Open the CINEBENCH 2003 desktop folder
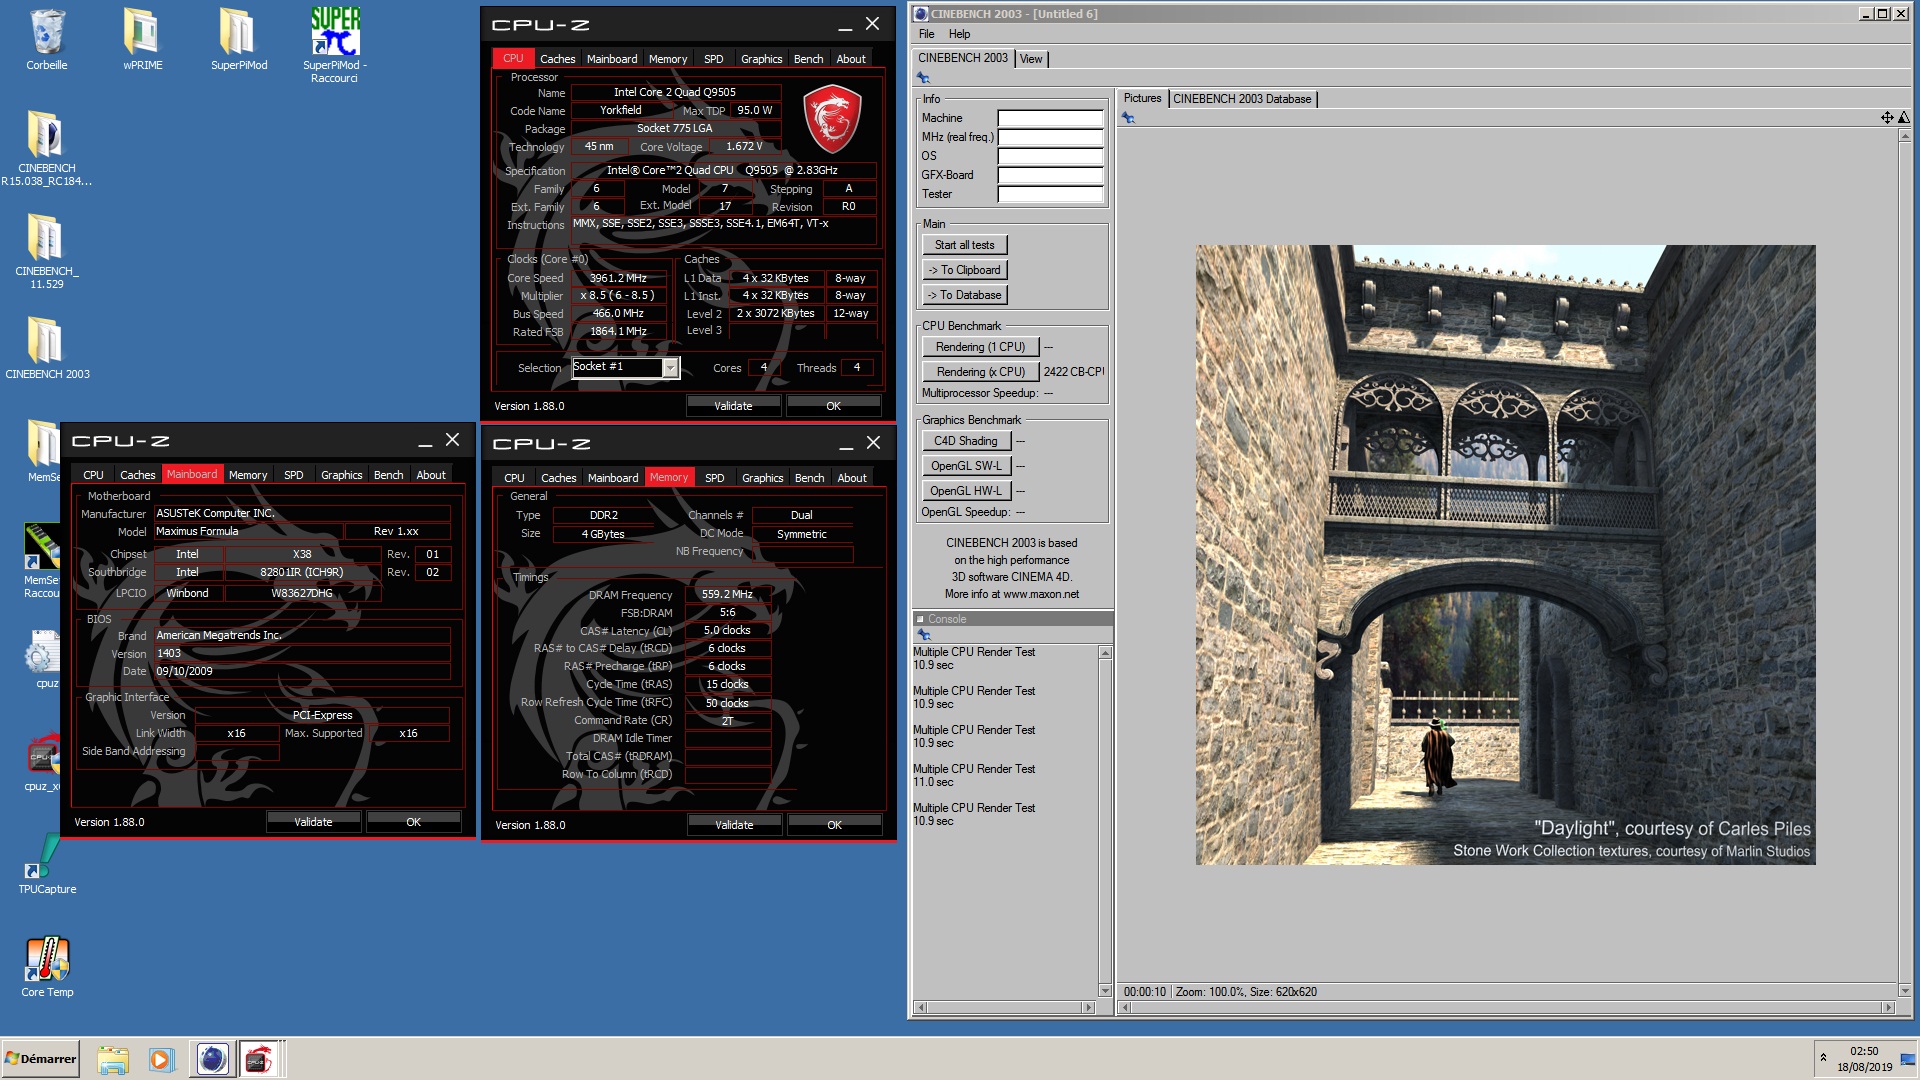 pyautogui.click(x=47, y=348)
